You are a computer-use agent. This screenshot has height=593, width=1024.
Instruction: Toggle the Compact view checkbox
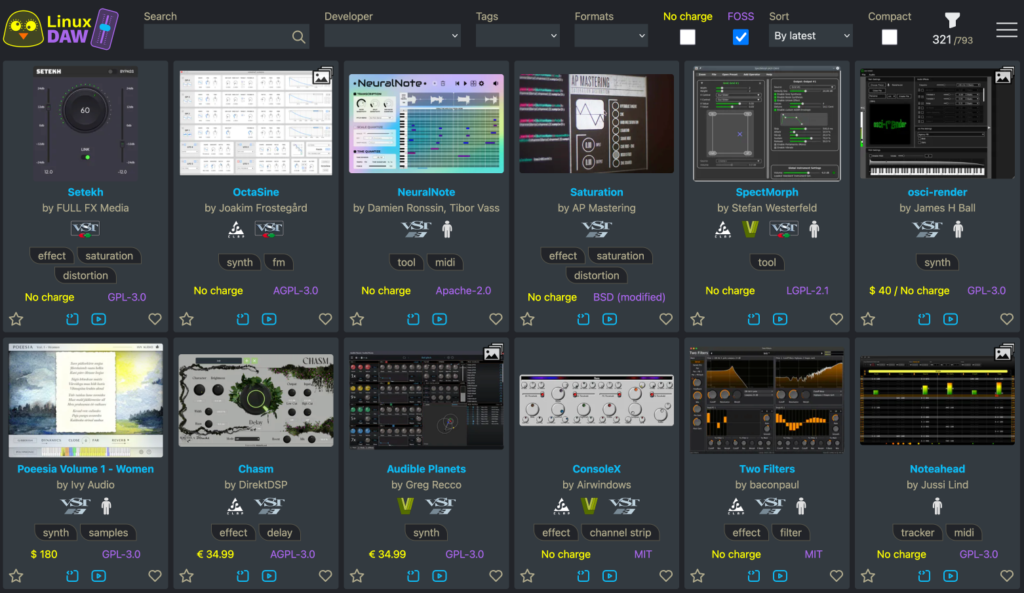coord(889,37)
